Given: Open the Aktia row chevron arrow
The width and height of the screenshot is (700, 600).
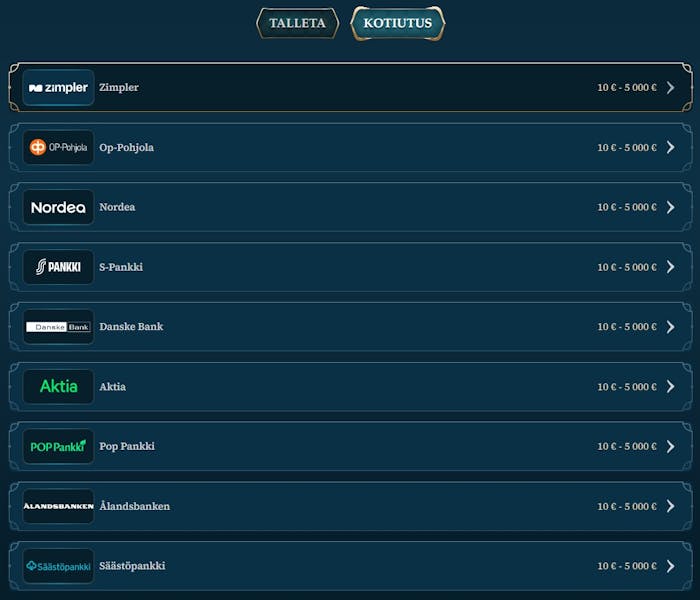Looking at the screenshot, I should pyautogui.click(x=671, y=387).
